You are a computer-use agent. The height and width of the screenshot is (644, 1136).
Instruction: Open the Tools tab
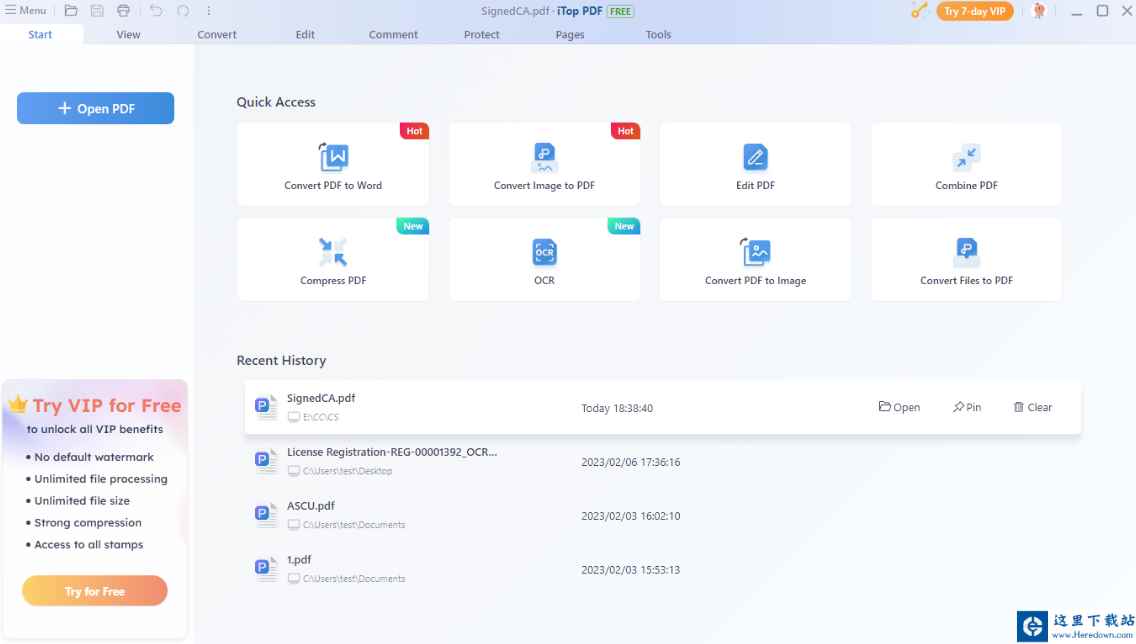[659, 35]
